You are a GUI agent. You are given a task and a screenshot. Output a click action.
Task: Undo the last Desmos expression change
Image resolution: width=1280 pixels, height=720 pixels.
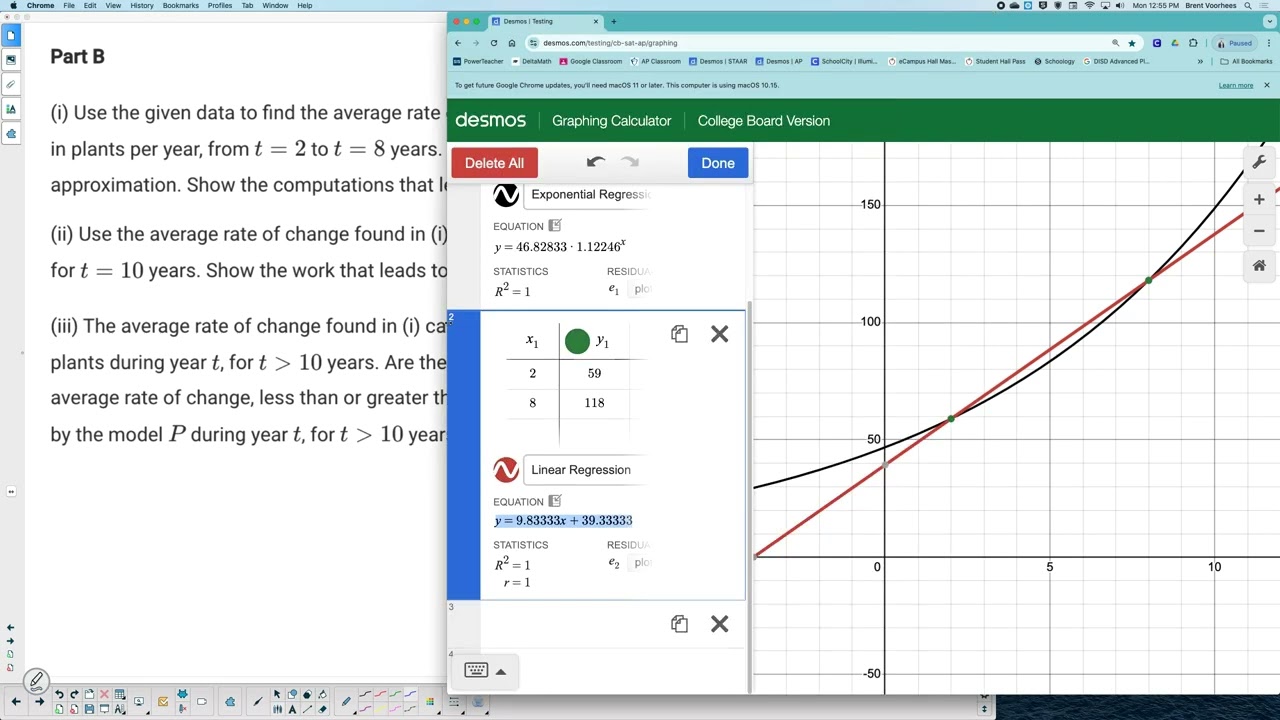pyautogui.click(x=596, y=162)
